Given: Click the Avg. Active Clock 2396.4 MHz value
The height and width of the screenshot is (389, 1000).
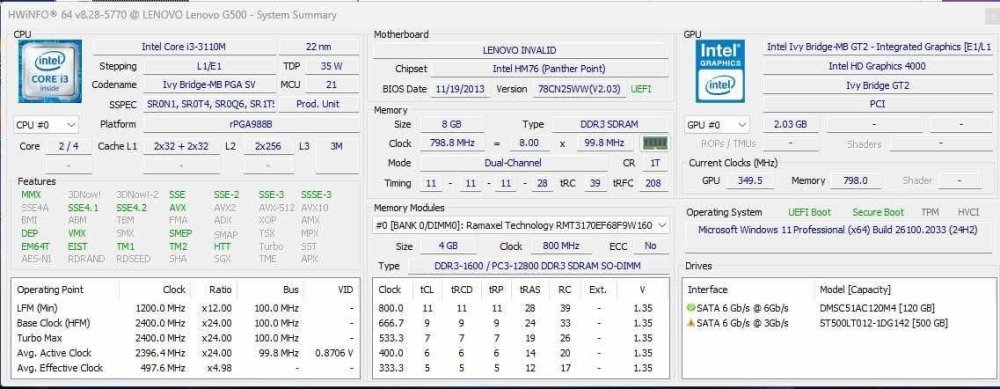Looking at the screenshot, I should pyautogui.click(x=160, y=353).
